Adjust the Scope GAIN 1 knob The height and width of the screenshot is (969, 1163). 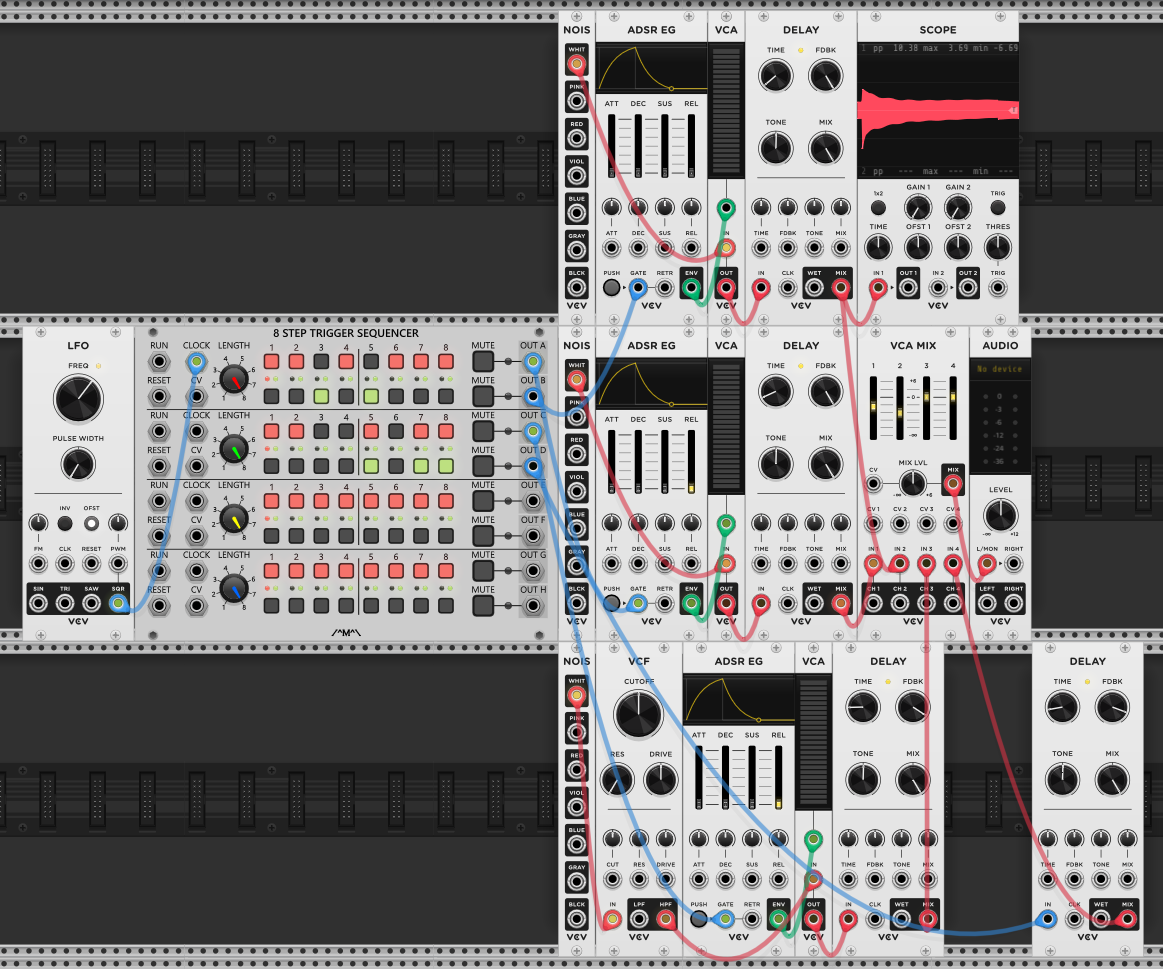click(918, 208)
